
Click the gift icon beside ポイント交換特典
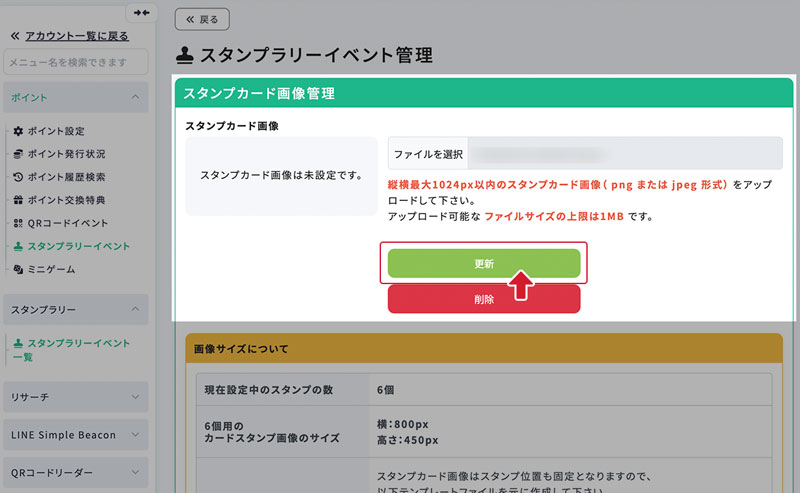click(18, 200)
